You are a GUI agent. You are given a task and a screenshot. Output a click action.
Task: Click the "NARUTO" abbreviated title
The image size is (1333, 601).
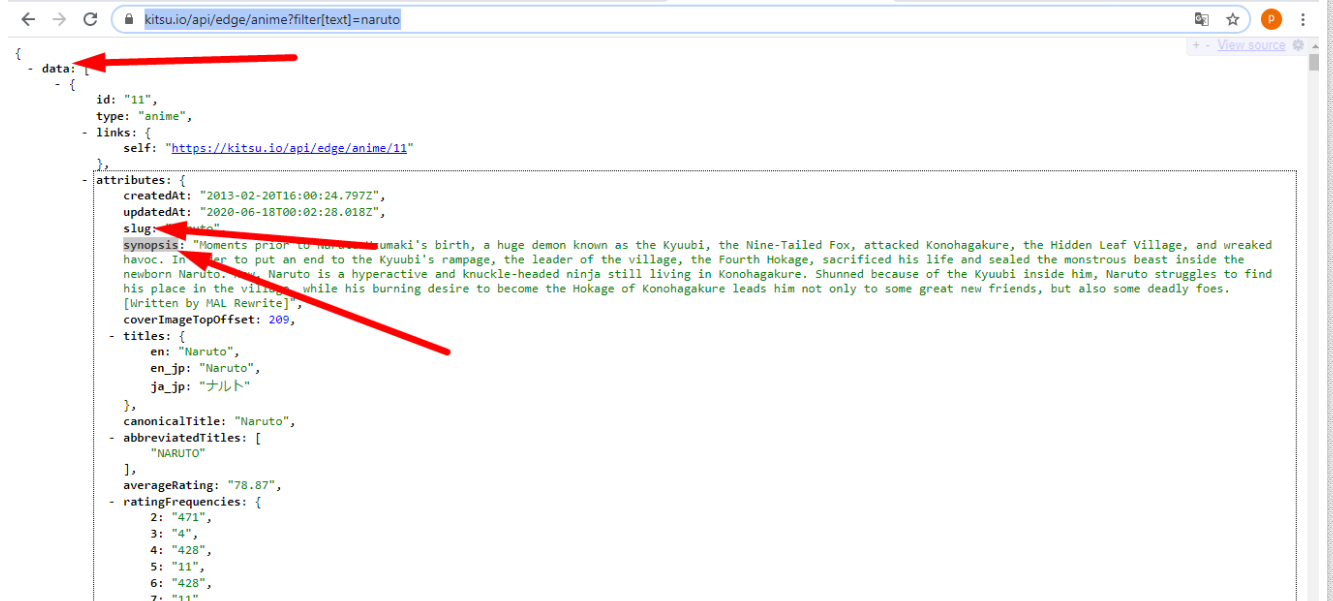pos(178,453)
